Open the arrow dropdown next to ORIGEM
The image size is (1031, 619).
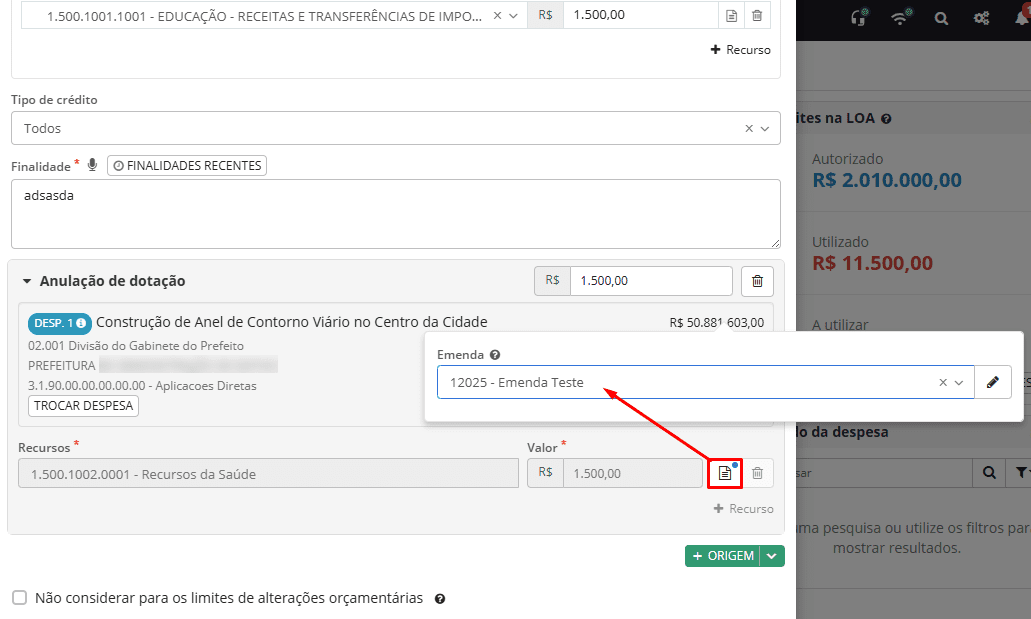point(773,555)
